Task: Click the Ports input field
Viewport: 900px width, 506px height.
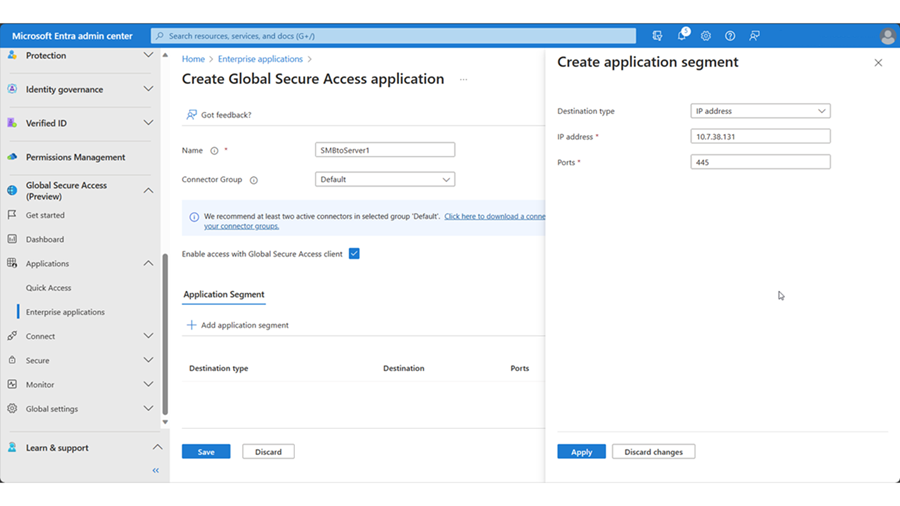Action: pyautogui.click(x=760, y=162)
